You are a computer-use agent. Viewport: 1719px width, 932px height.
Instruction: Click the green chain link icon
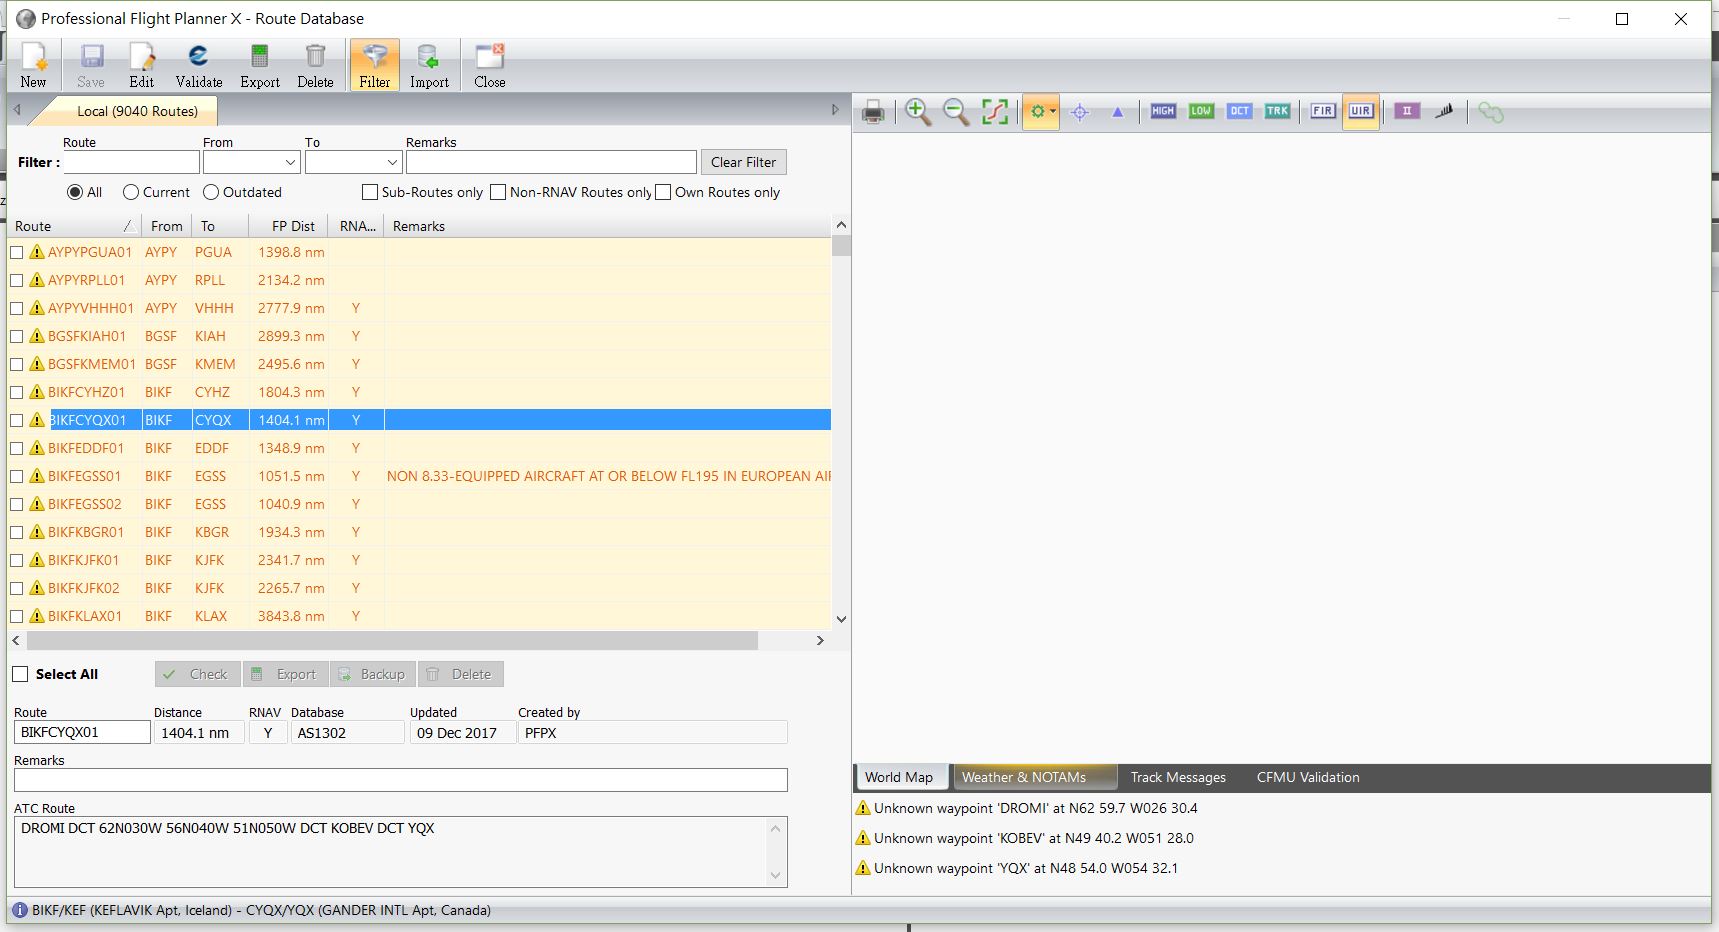(1491, 112)
